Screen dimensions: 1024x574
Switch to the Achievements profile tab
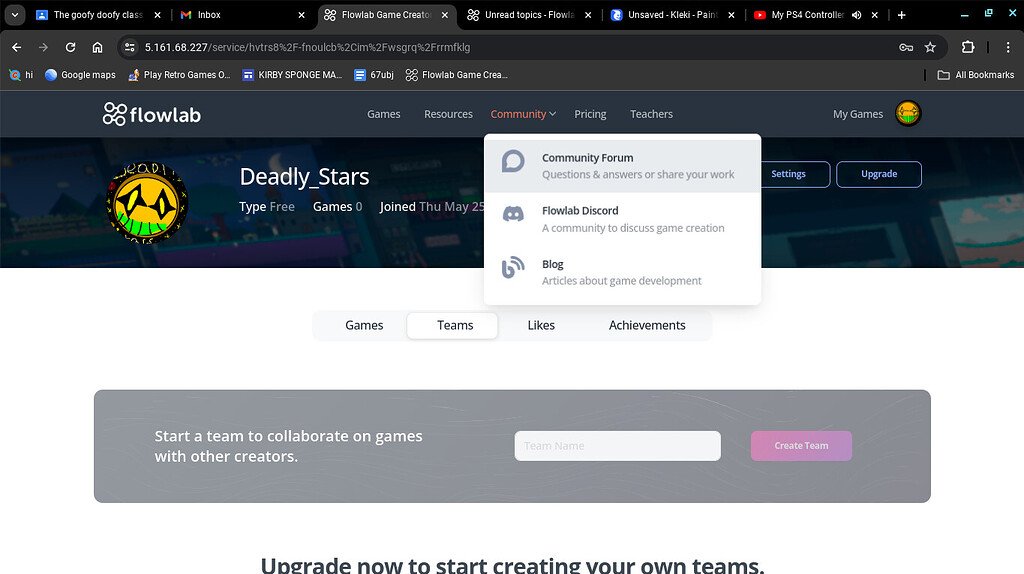point(647,325)
